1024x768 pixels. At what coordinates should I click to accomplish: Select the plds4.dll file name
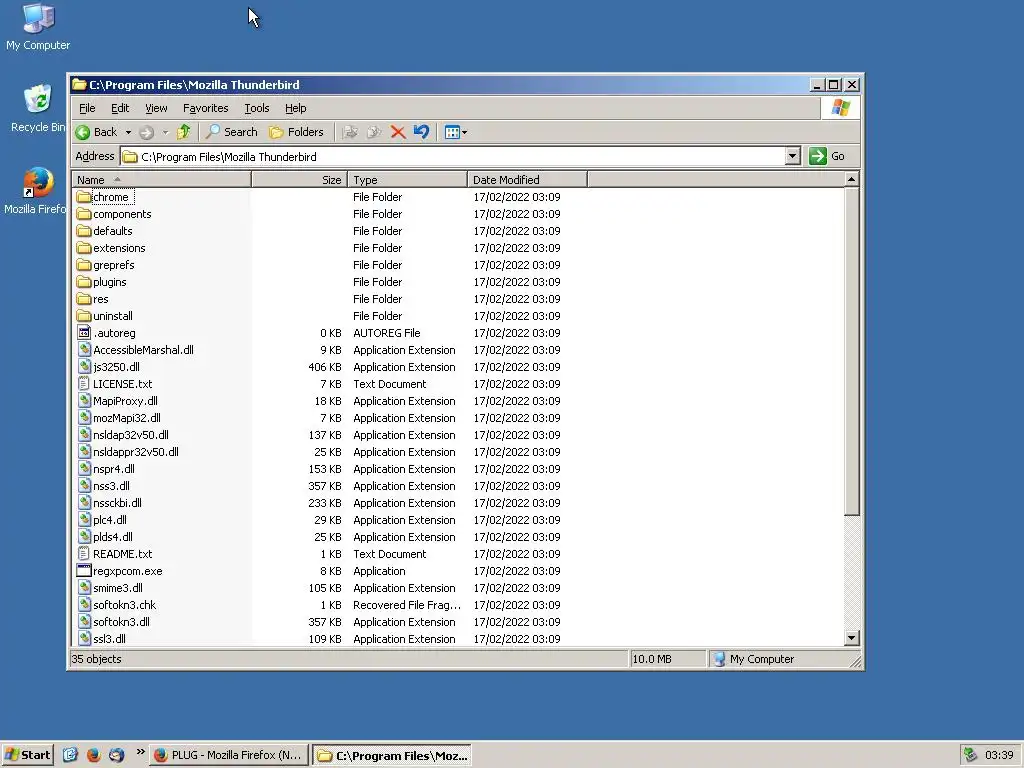coord(113,537)
